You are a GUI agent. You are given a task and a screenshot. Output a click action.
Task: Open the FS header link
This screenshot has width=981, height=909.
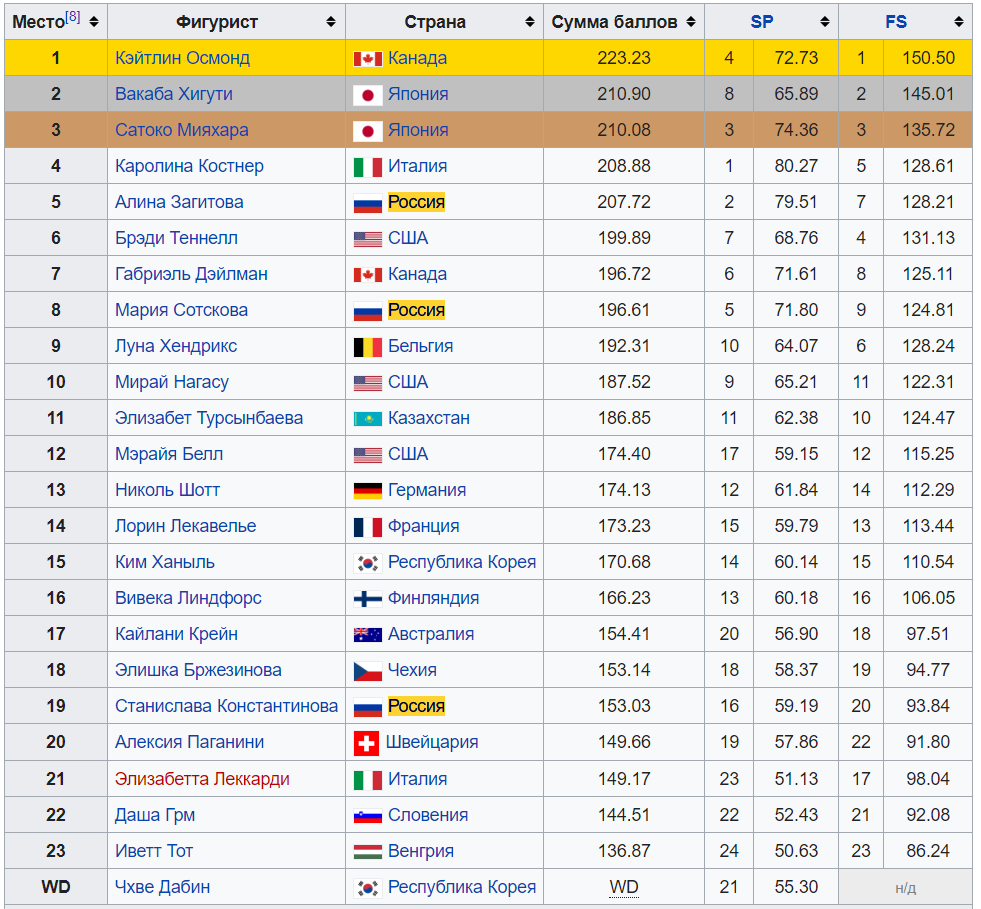click(x=896, y=22)
